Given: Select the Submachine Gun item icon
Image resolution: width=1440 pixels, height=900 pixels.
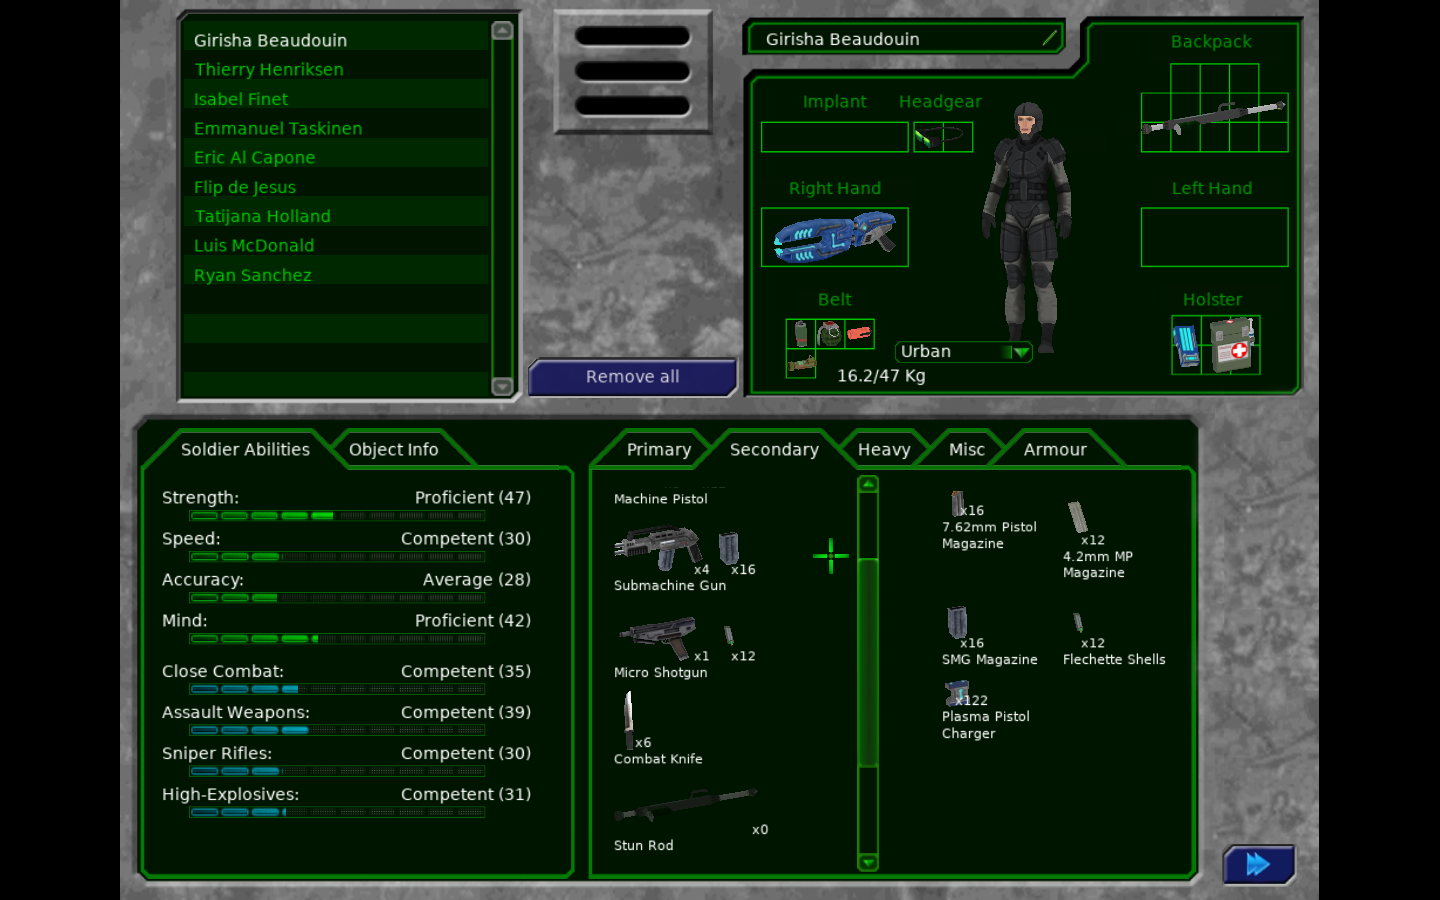Looking at the screenshot, I should (658, 549).
